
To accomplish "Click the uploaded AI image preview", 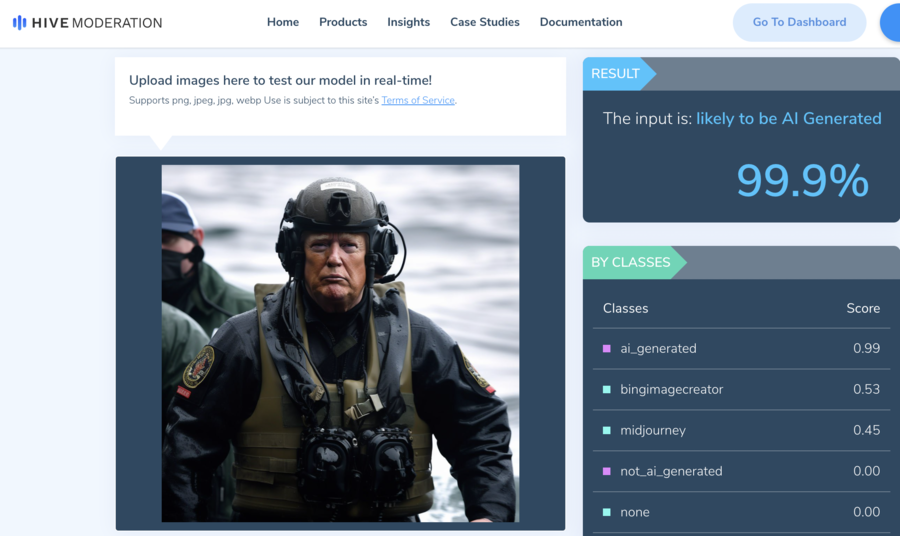I will [x=340, y=343].
